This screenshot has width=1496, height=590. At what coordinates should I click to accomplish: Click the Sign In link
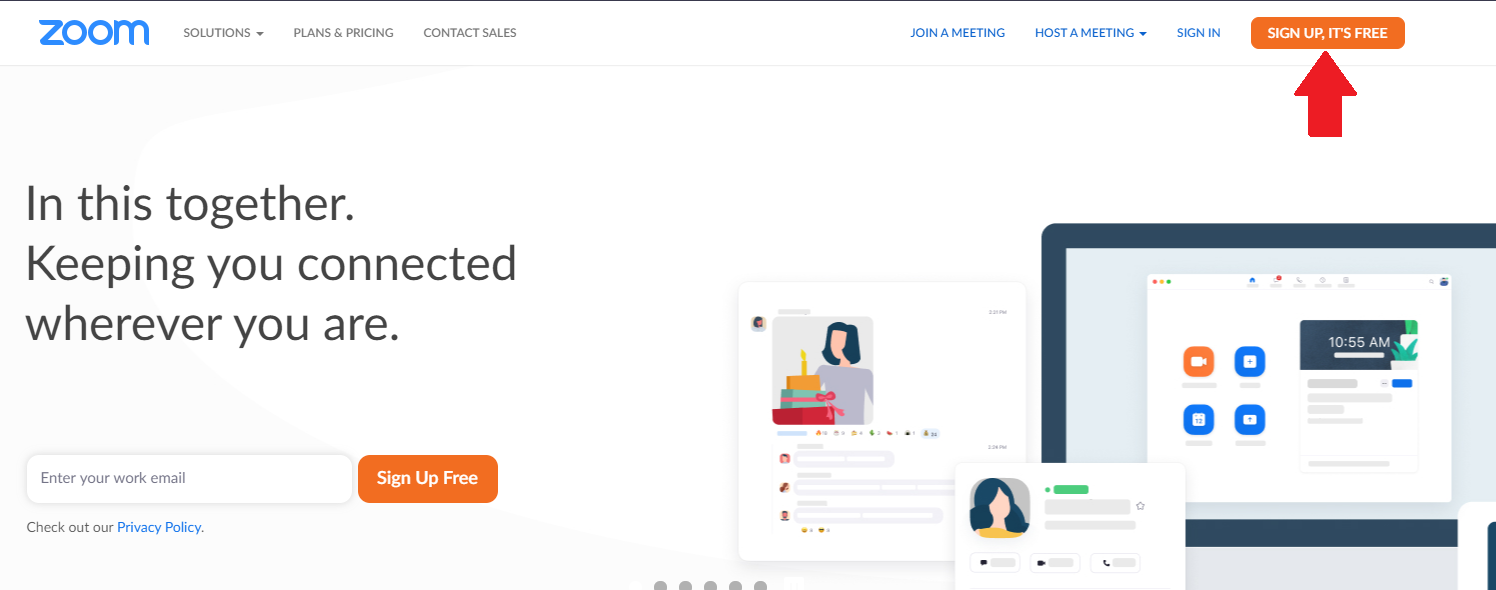(1198, 33)
